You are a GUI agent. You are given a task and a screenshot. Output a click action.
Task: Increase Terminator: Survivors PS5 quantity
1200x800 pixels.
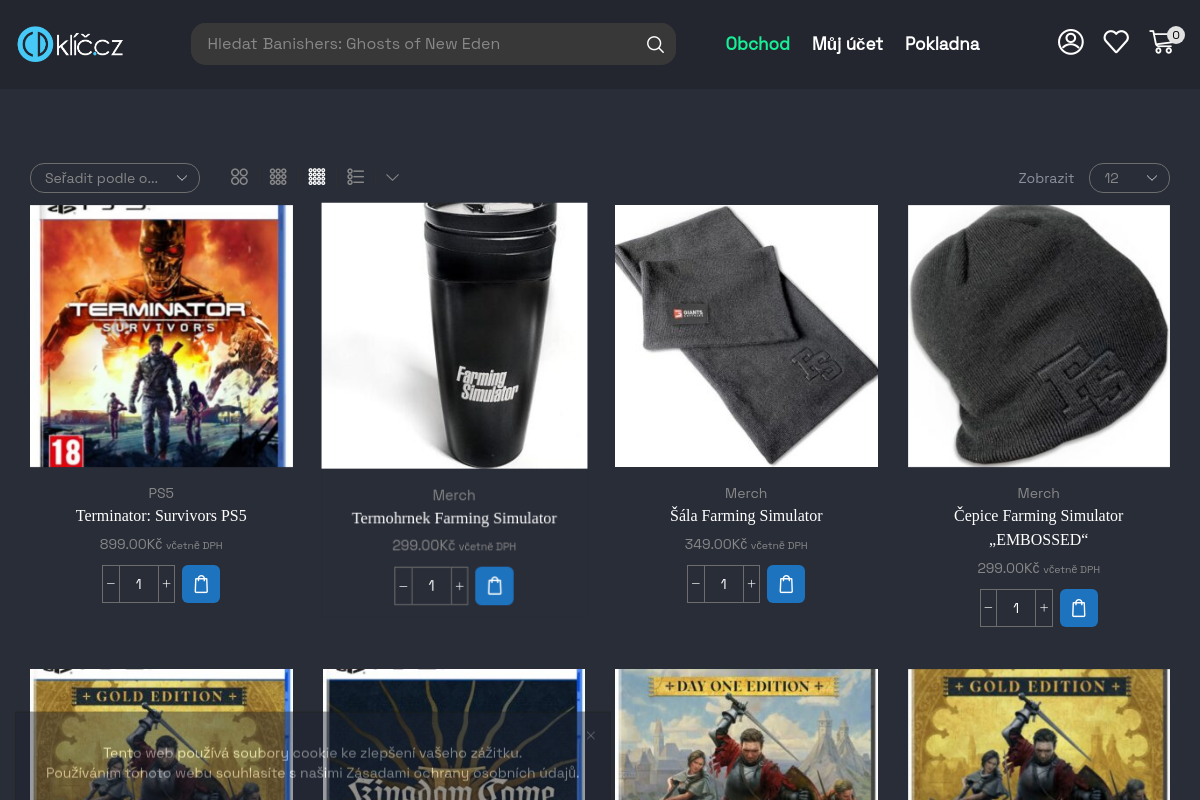point(166,584)
